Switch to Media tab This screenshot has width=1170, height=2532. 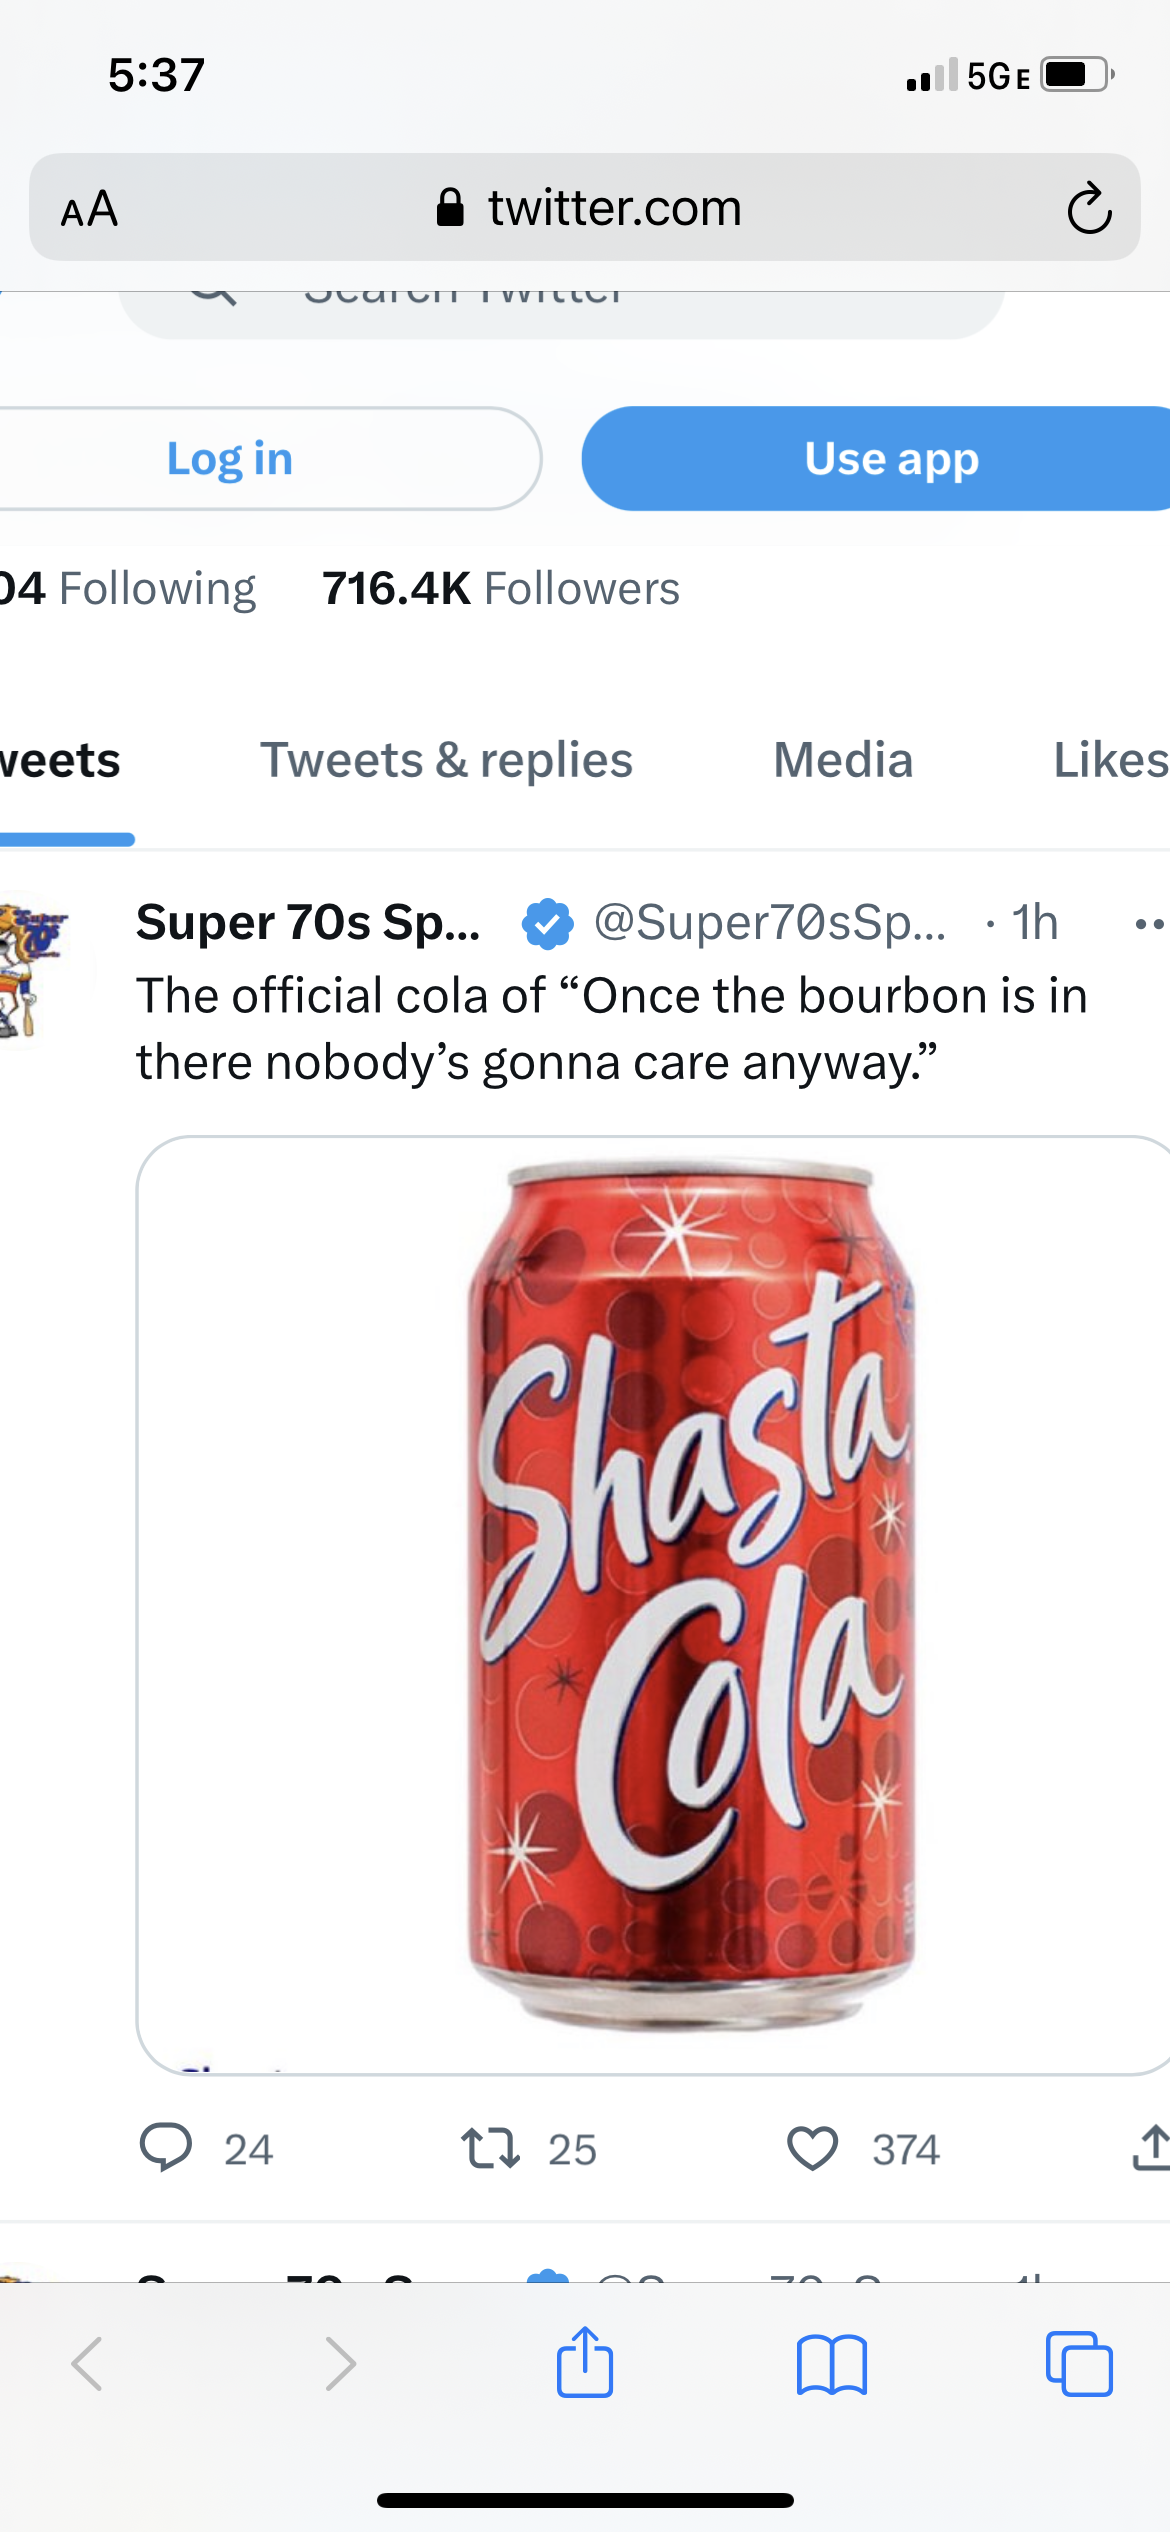coord(843,760)
